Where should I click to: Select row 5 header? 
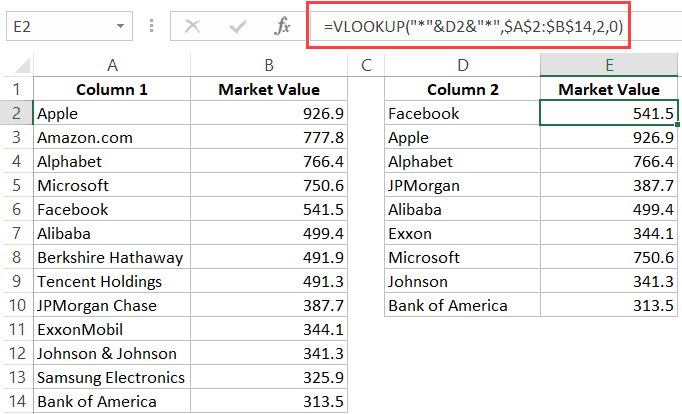click(x=17, y=185)
